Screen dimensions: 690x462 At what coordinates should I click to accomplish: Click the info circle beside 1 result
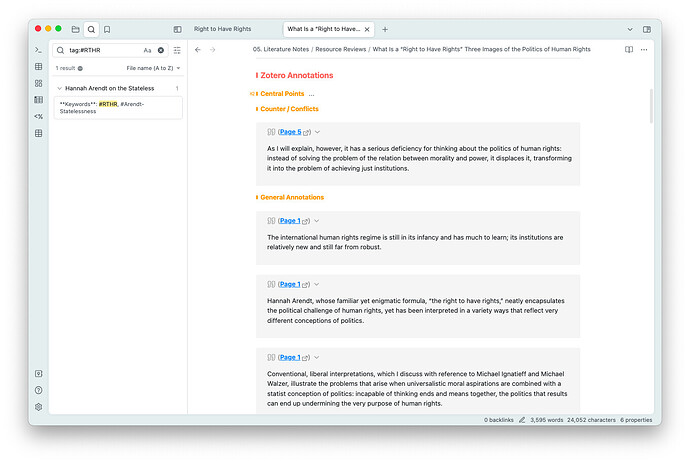tap(80, 69)
